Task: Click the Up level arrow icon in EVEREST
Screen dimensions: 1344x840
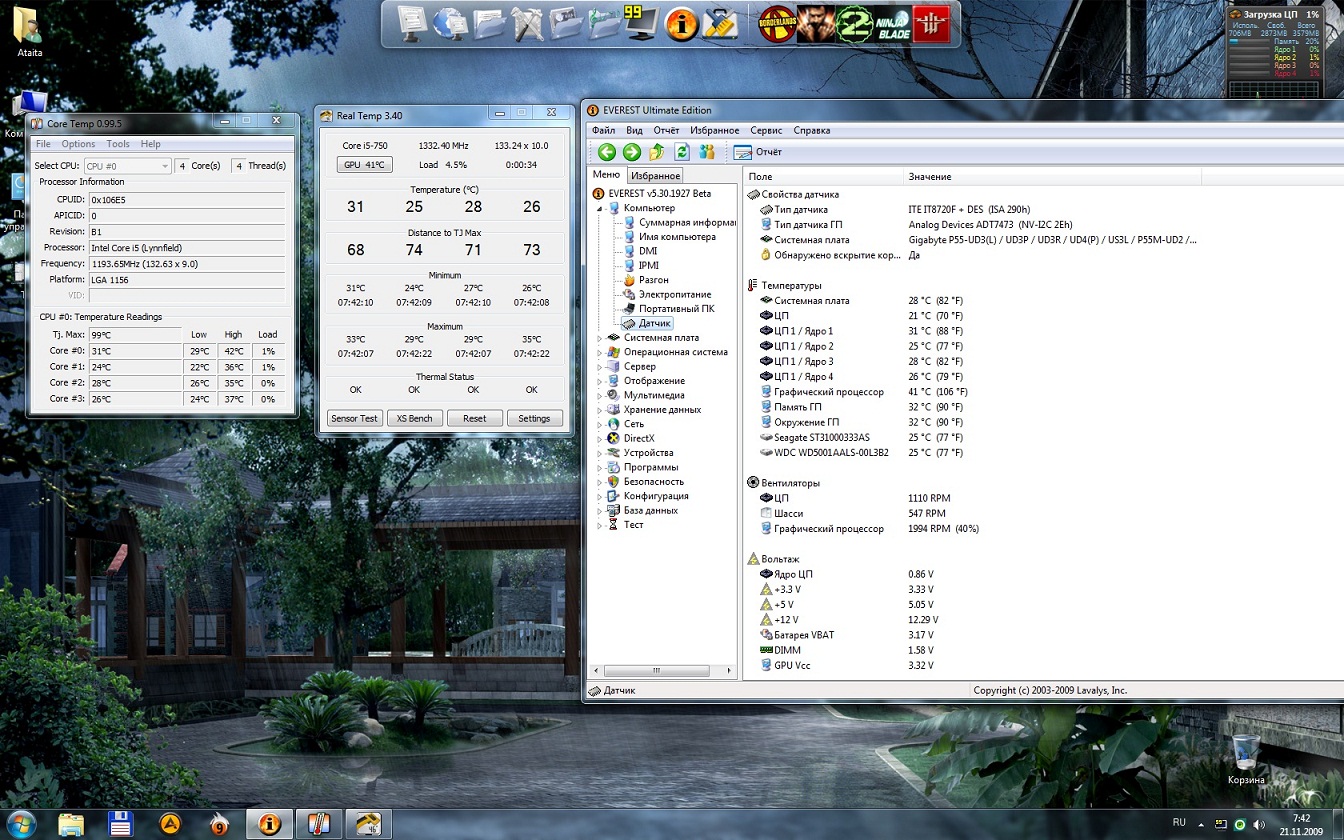Action: (657, 152)
